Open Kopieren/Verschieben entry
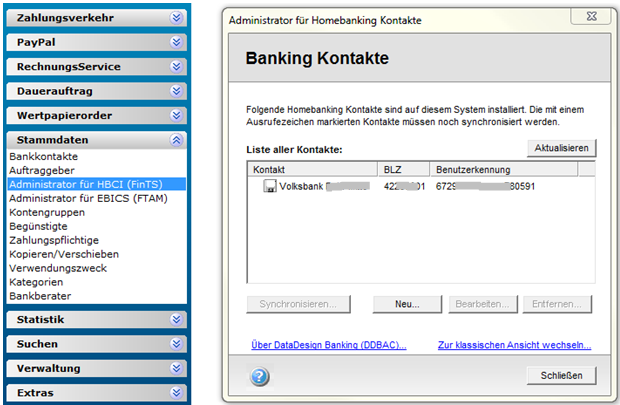Screen dimensions: 620x405 [64, 254]
